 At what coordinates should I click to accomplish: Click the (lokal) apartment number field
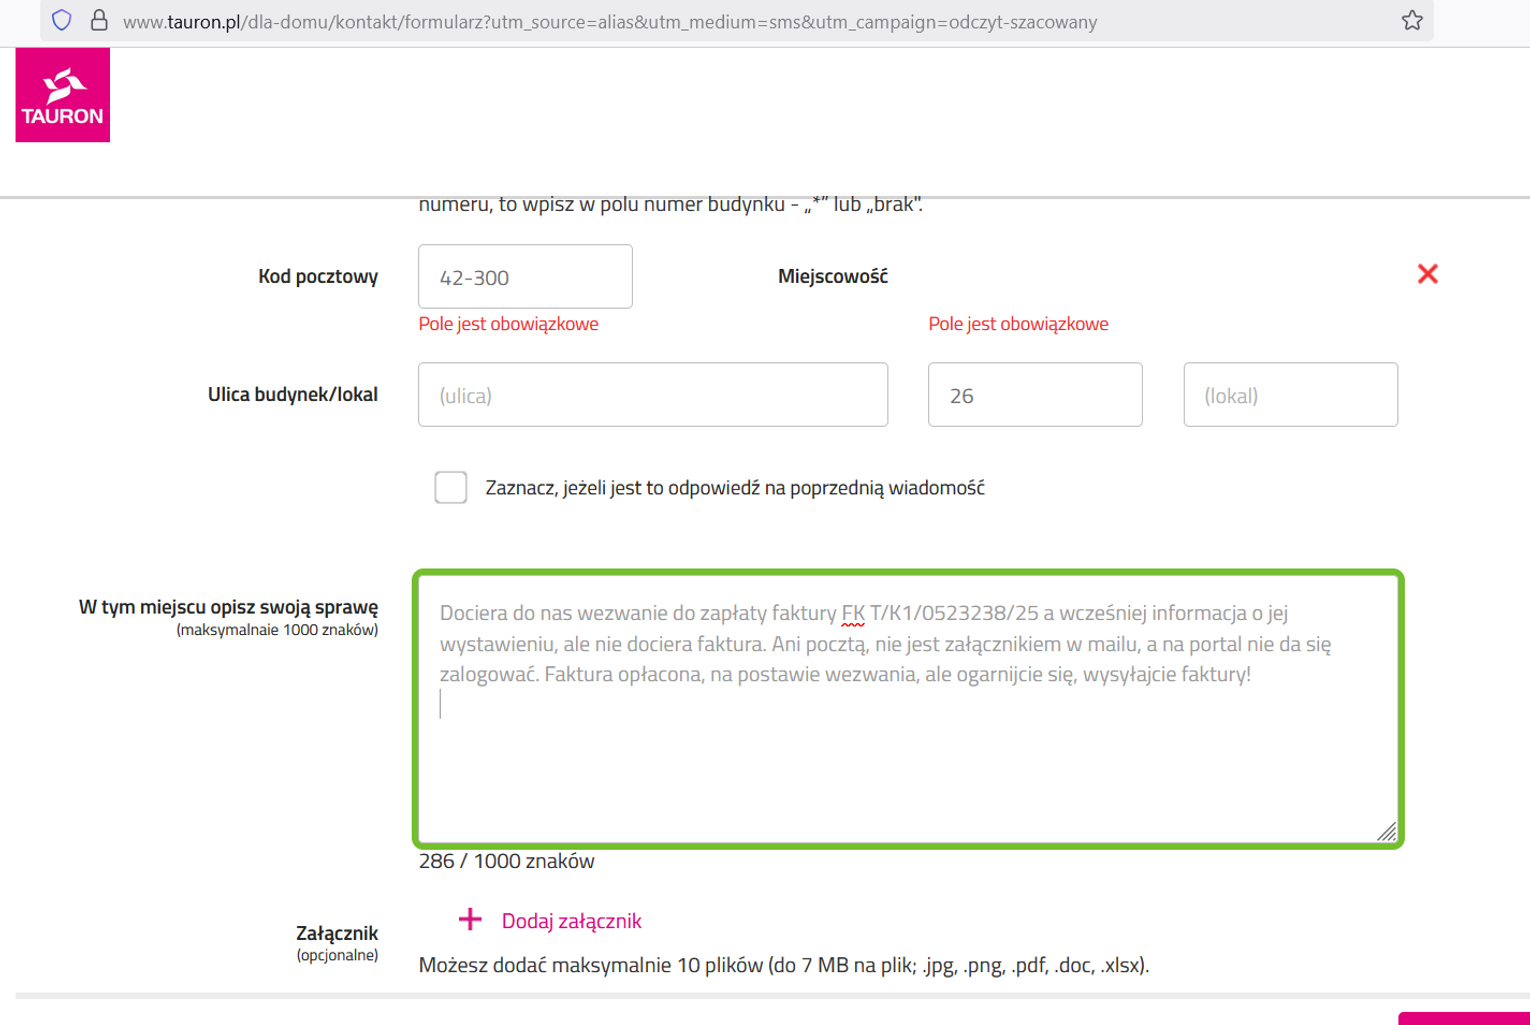[1290, 395]
